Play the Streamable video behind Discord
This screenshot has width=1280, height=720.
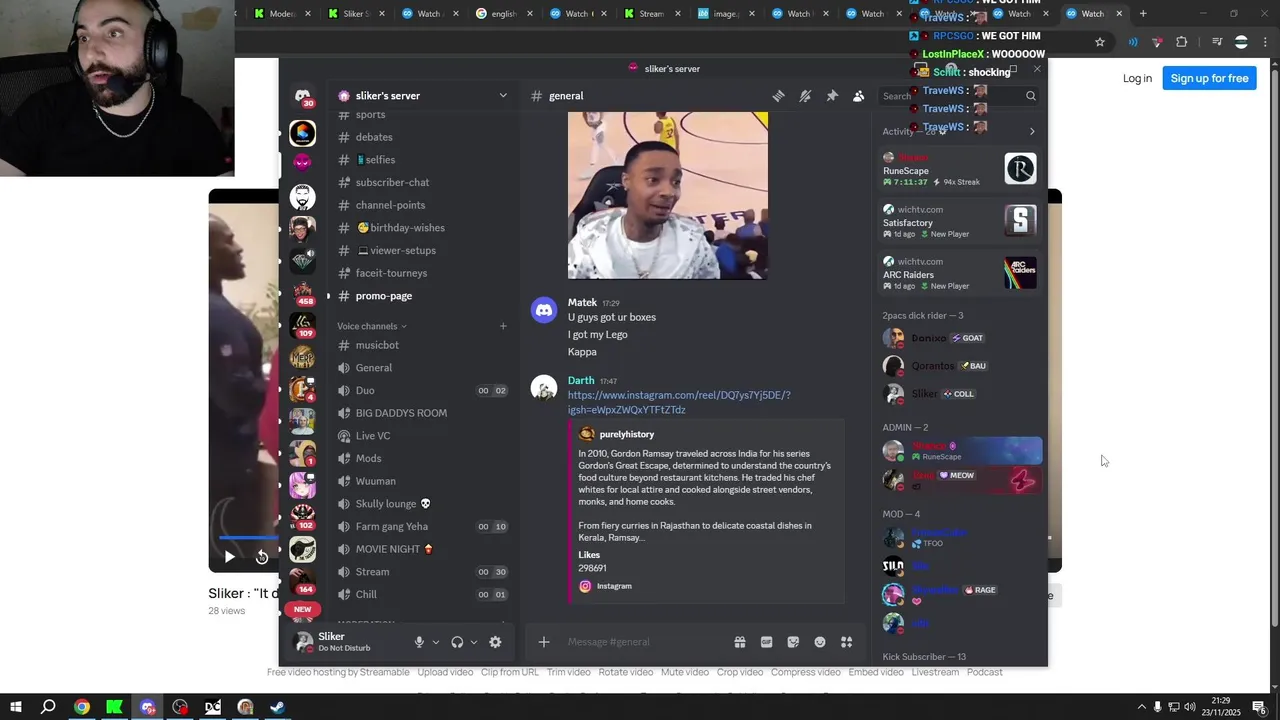pyautogui.click(x=229, y=557)
